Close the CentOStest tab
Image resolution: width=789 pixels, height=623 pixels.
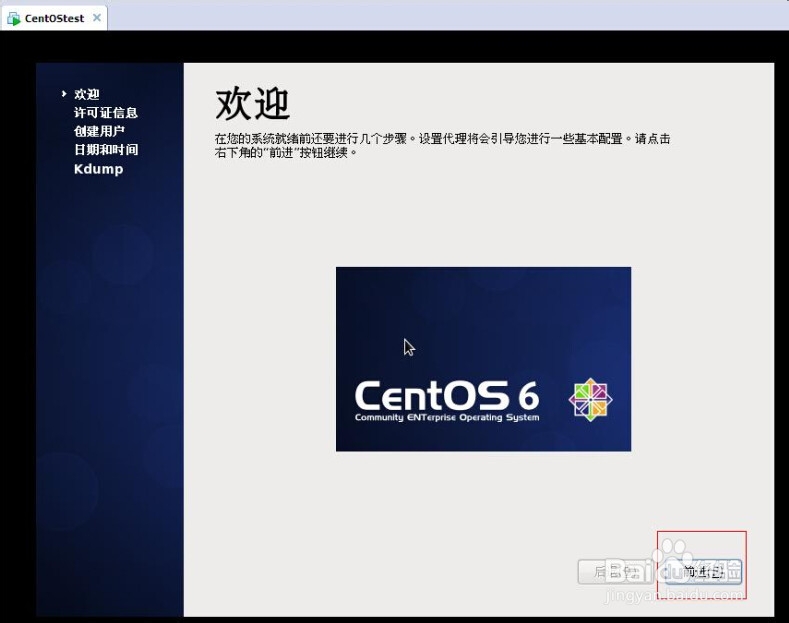point(97,18)
